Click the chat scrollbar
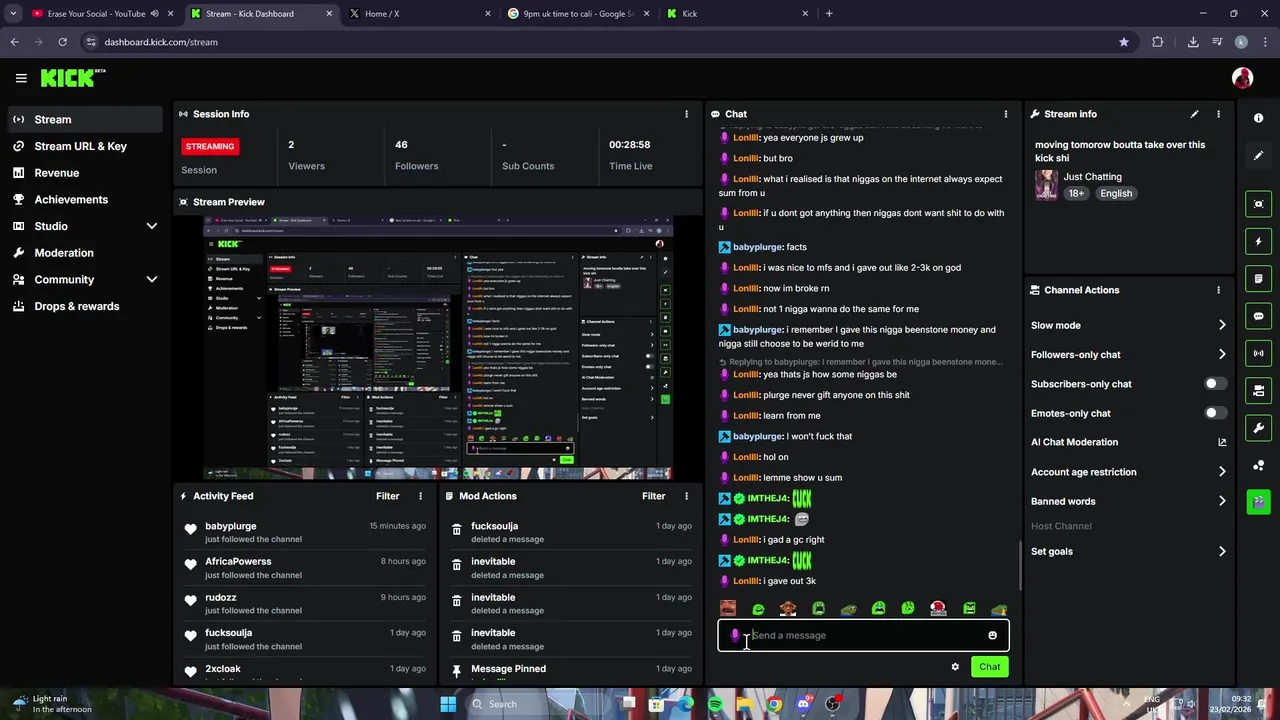 coord(1019,565)
